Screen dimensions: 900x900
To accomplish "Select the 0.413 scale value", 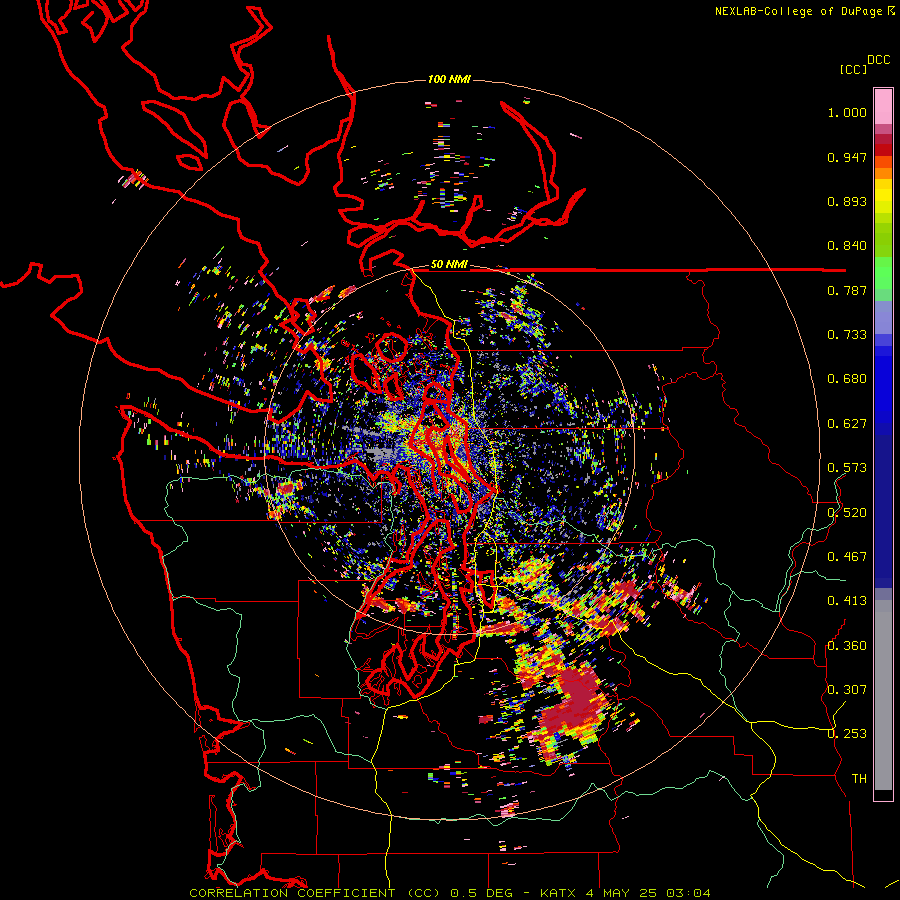I will tap(847, 601).
